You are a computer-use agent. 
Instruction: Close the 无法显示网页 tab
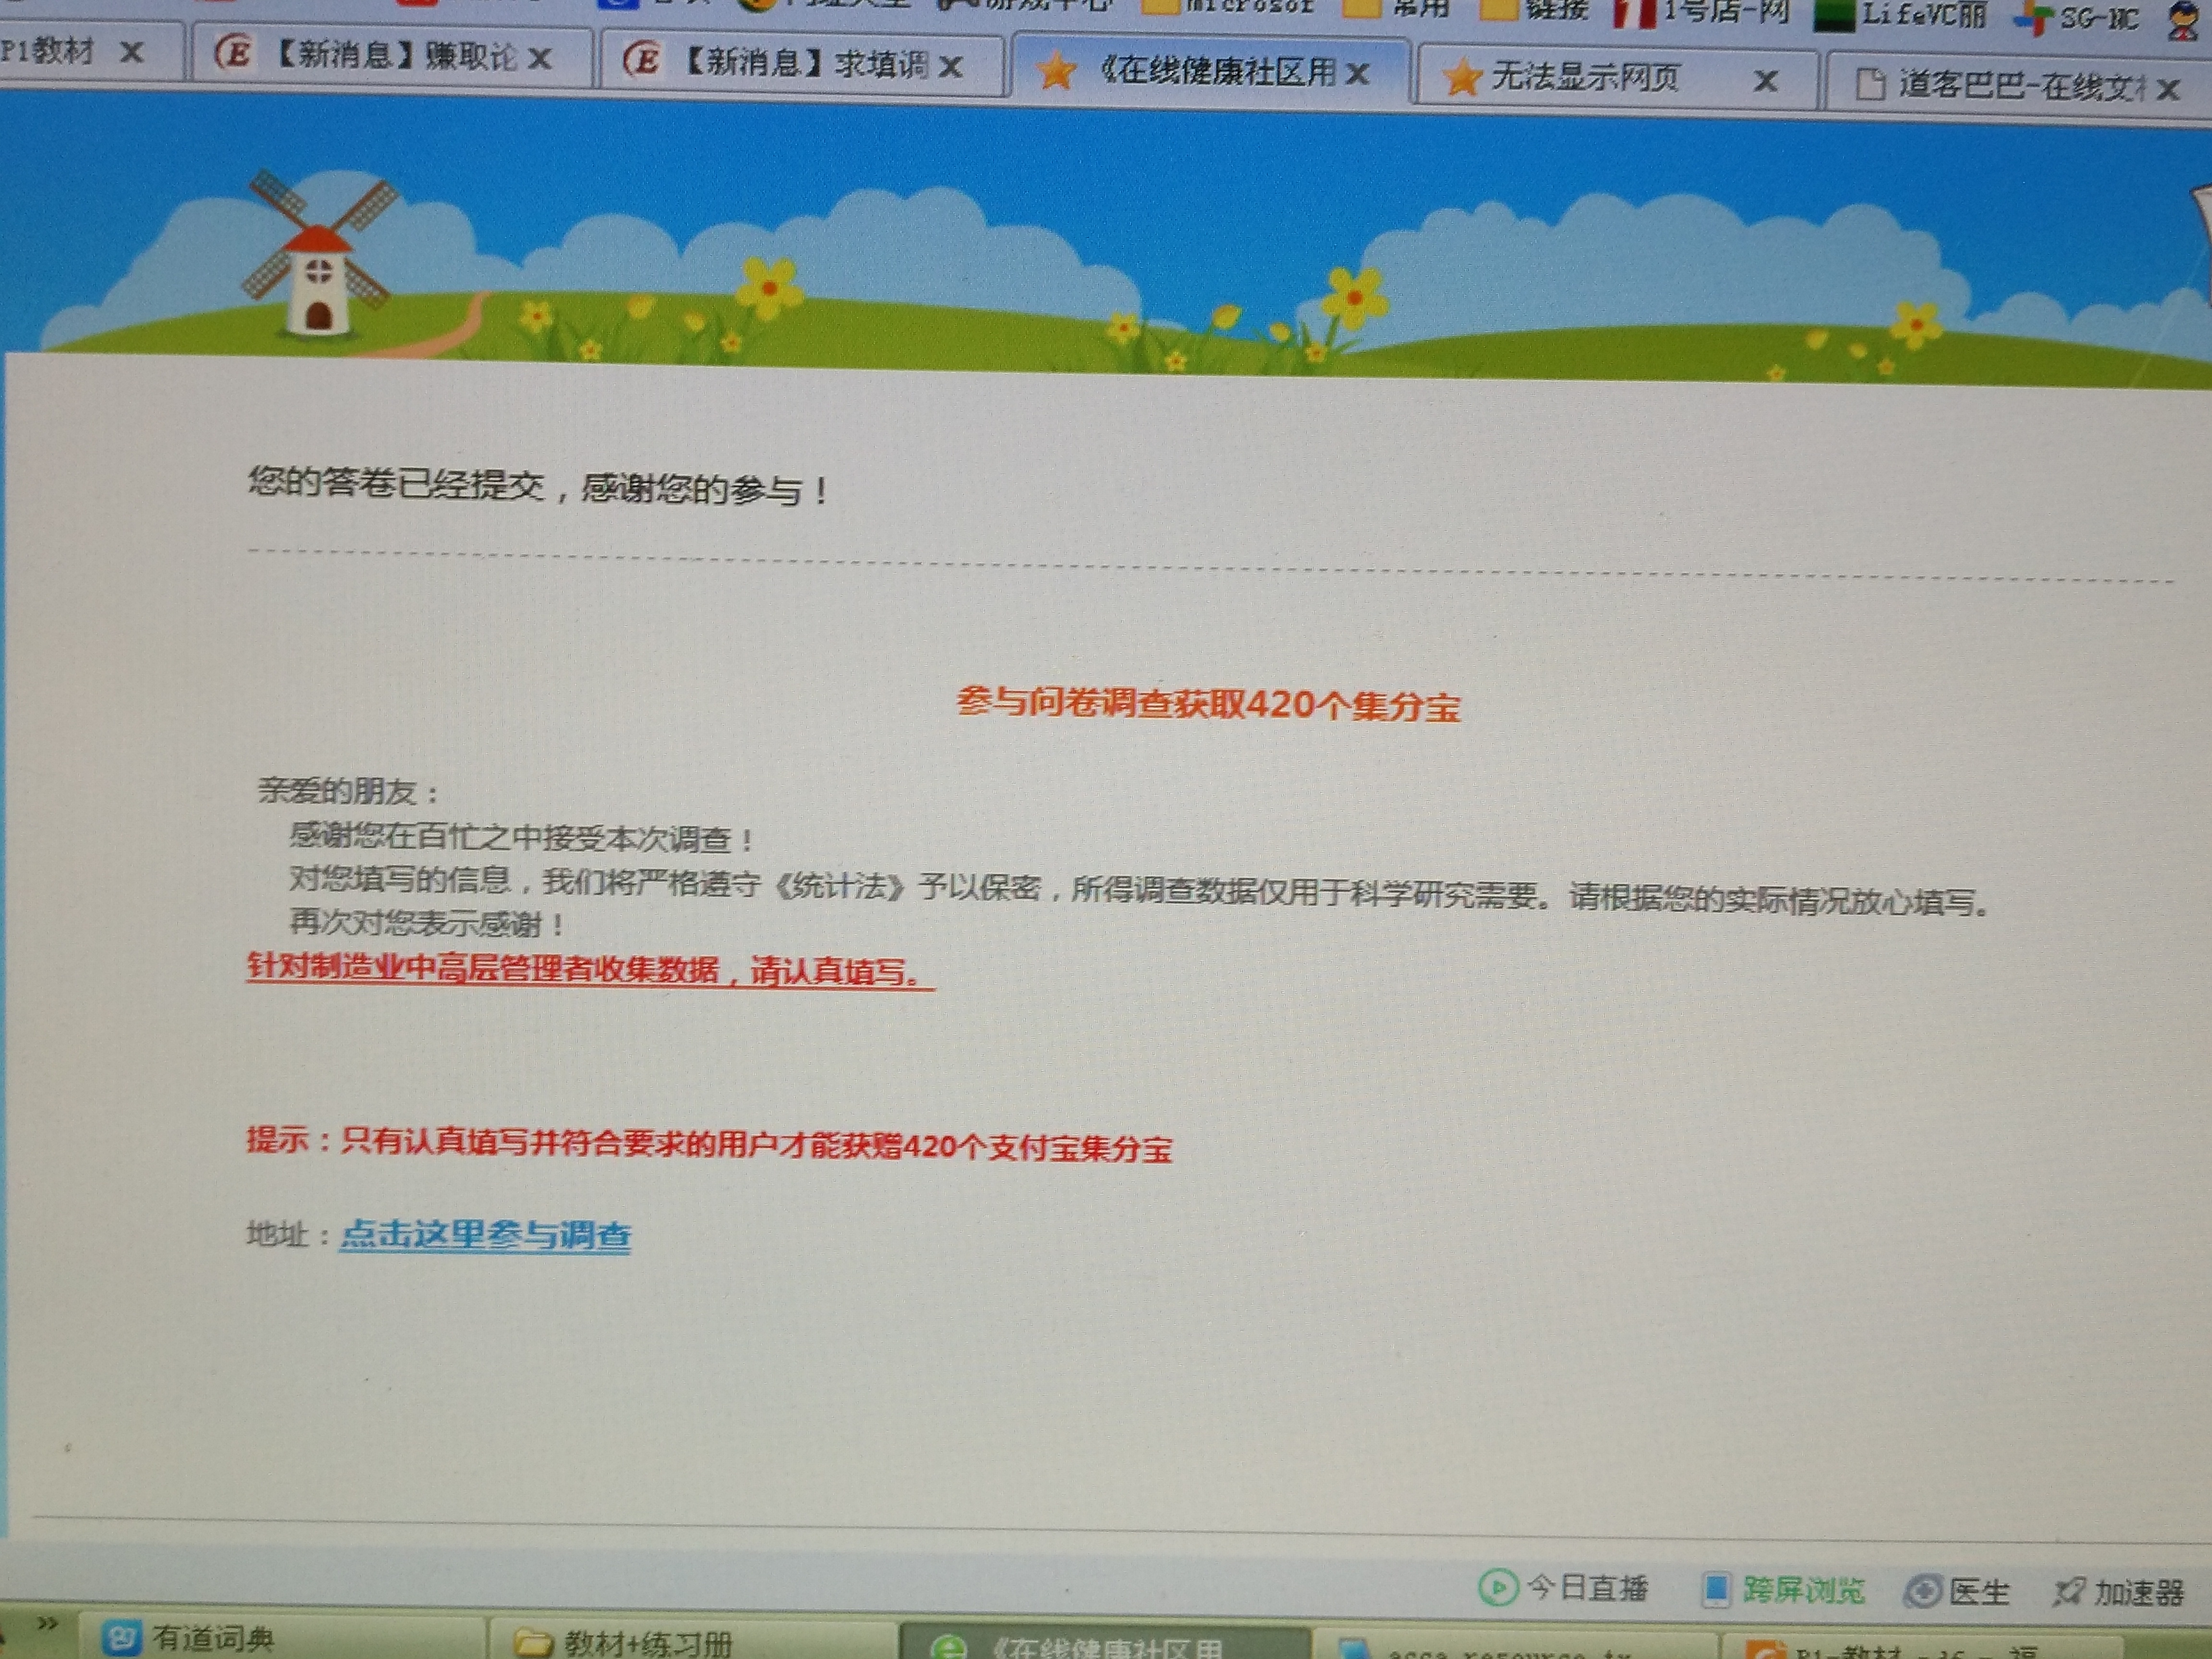coord(1765,80)
